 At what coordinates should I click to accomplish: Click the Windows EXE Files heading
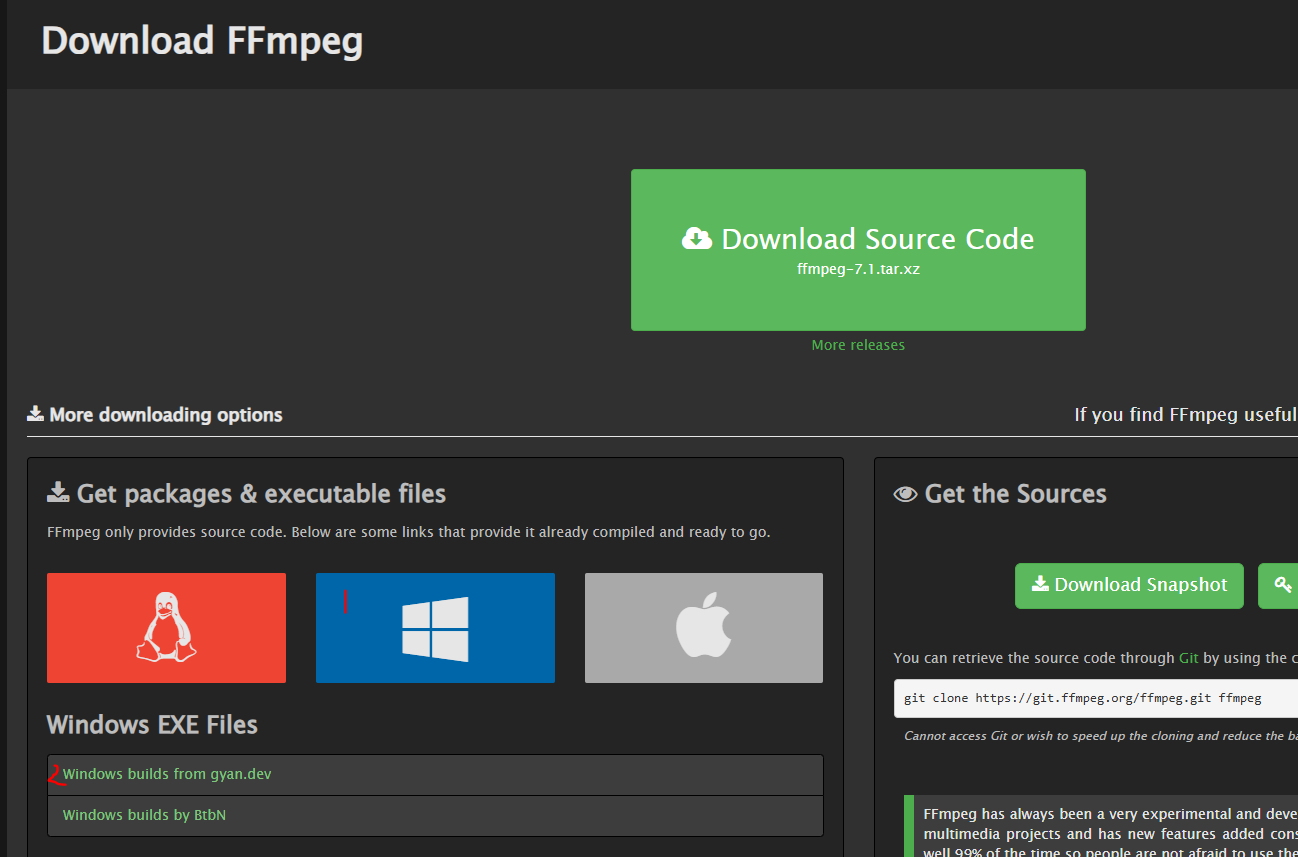[152, 725]
